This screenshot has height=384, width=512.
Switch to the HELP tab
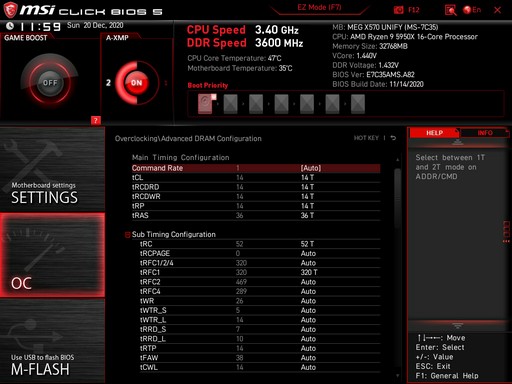click(x=434, y=133)
